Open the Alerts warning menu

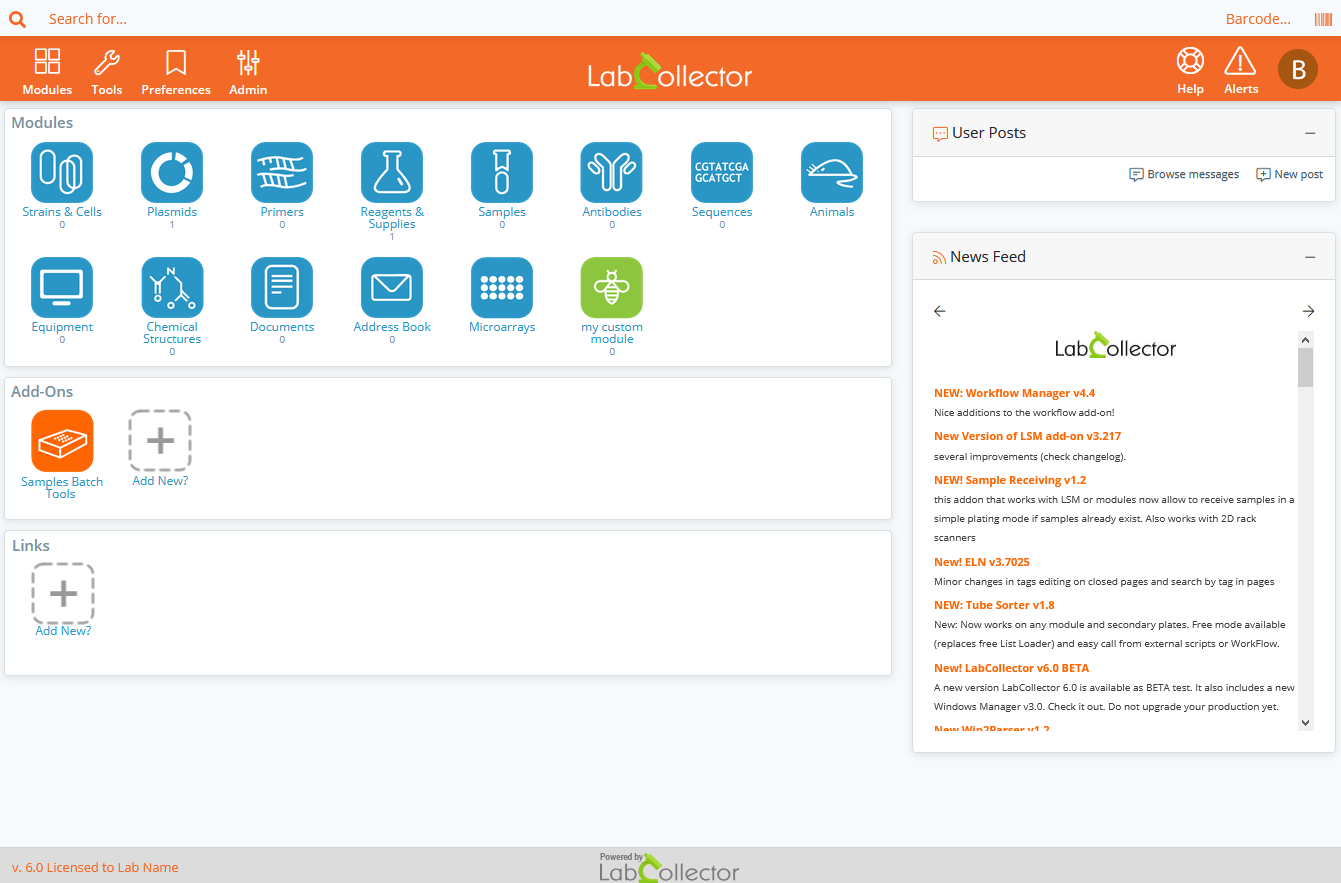pyautogui.click(x=1241, y=72)
